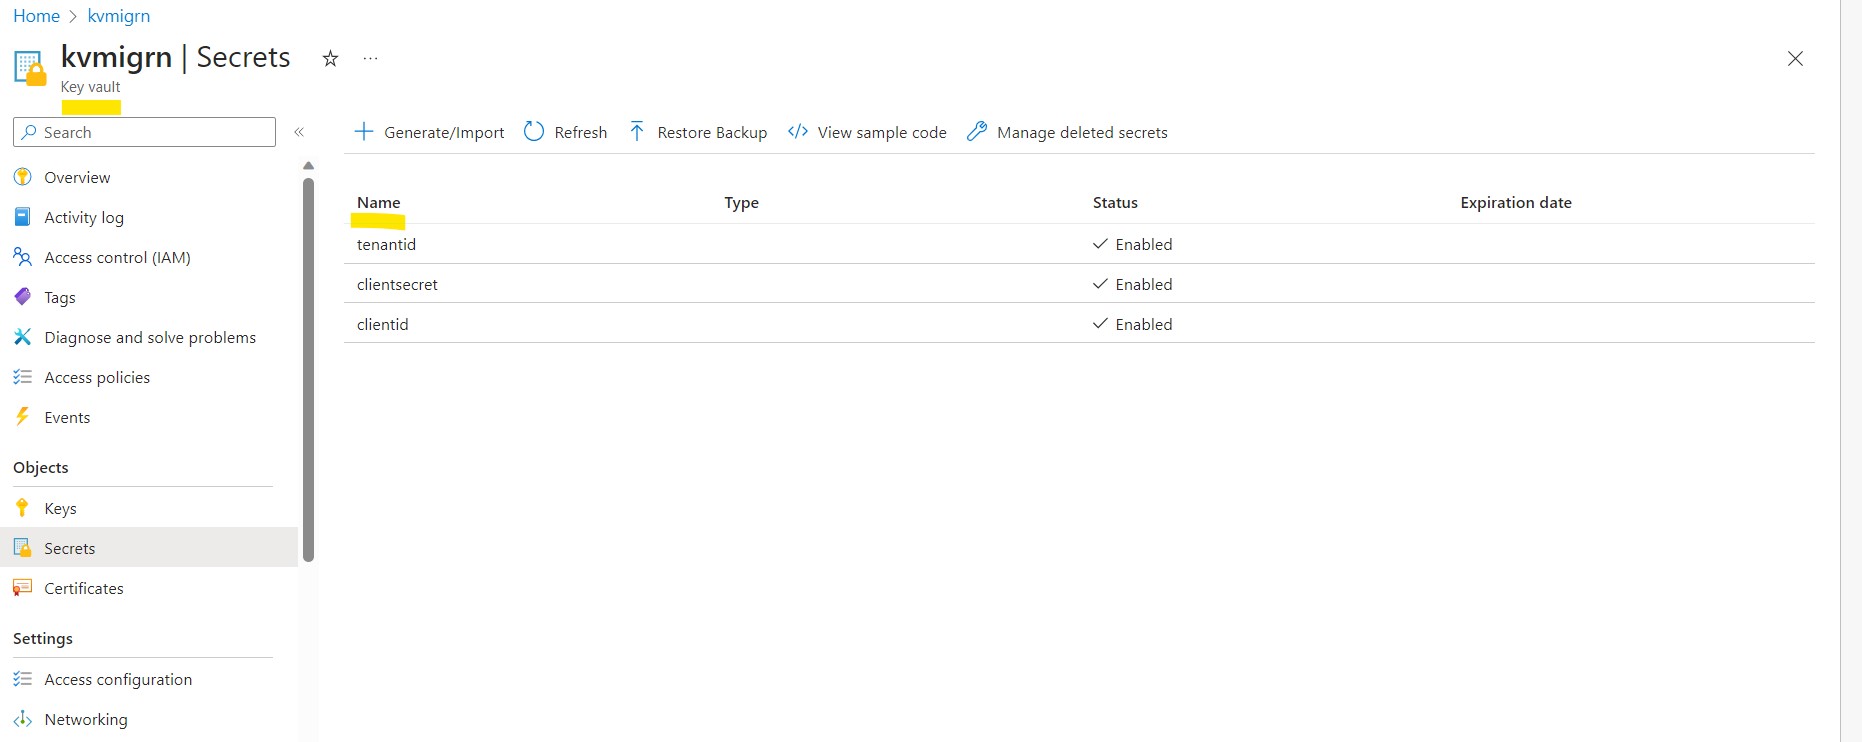Sort by the Name column header

pos(378,202)
